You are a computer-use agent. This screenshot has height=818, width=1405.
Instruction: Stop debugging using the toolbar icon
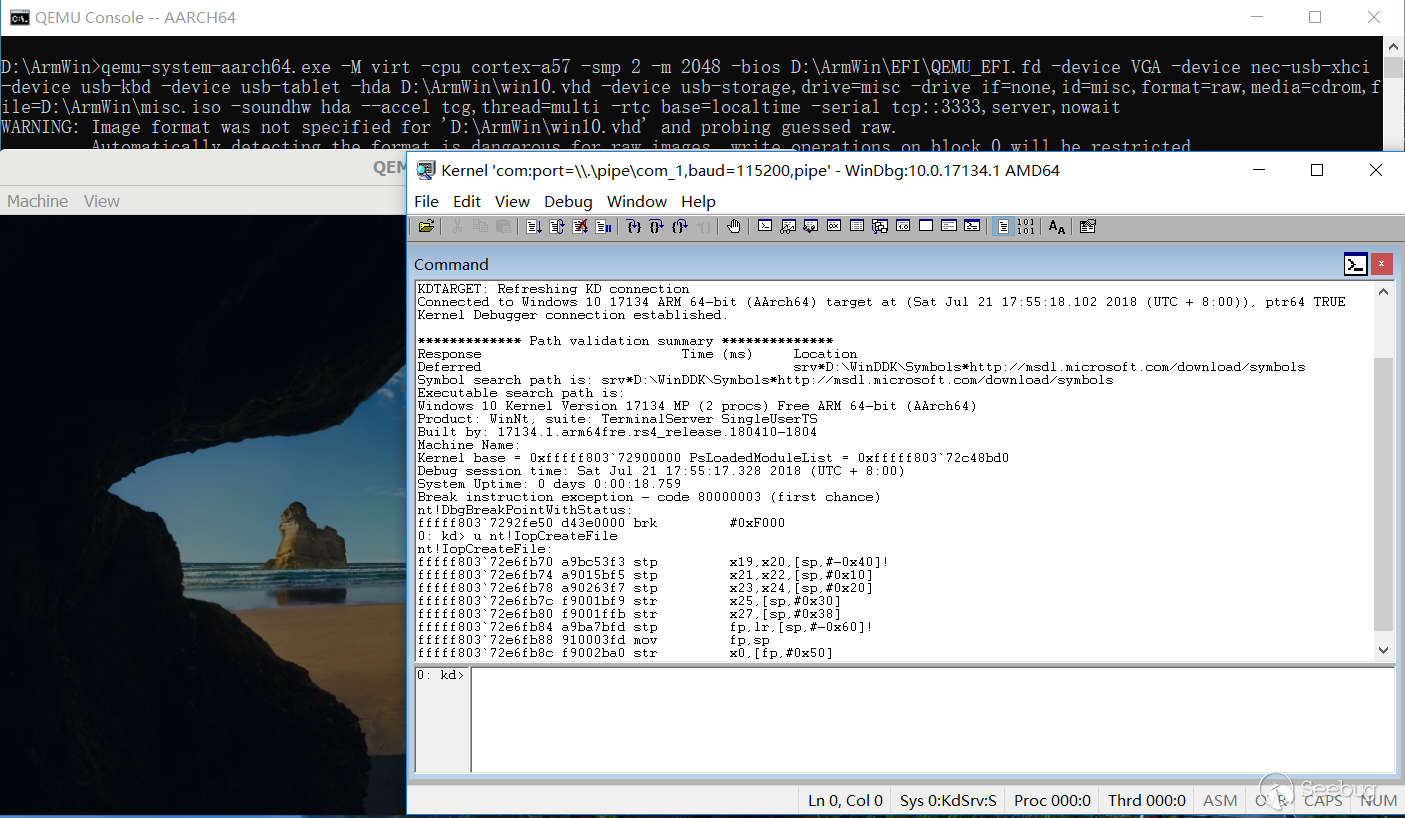[x=580, y=227]
